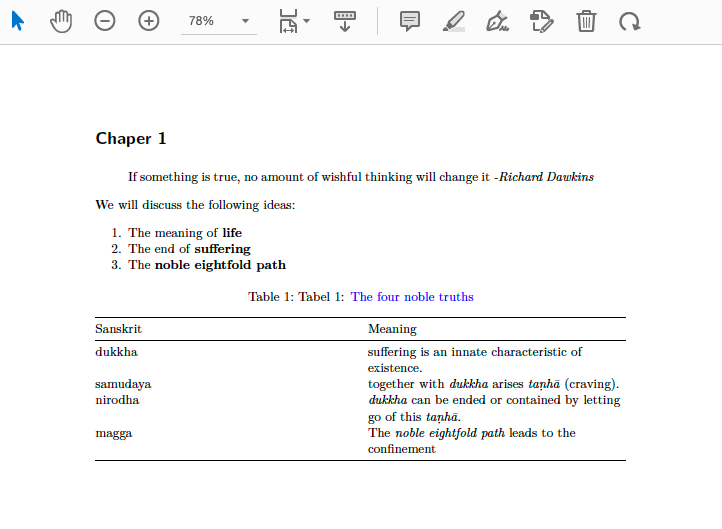Click the fit page width icon
The width and height of the screenshot is (722, 529).
pyautogui.click(x=288, y=21)
